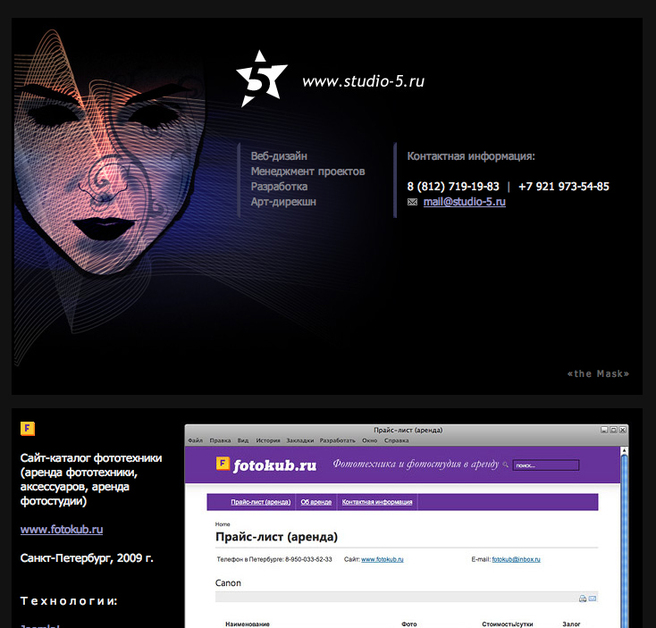Open the История menu
Viewport: 656px width, 628px height.
268,441
